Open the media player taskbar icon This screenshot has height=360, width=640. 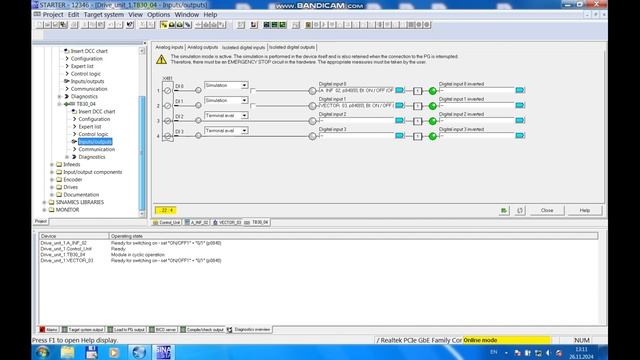(114, 352)
